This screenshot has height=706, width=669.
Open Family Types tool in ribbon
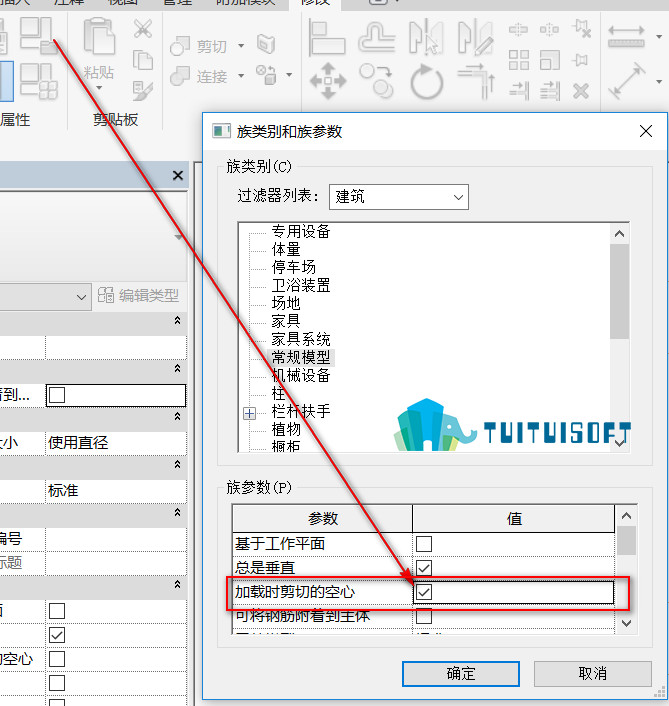[x=39, y=81]
